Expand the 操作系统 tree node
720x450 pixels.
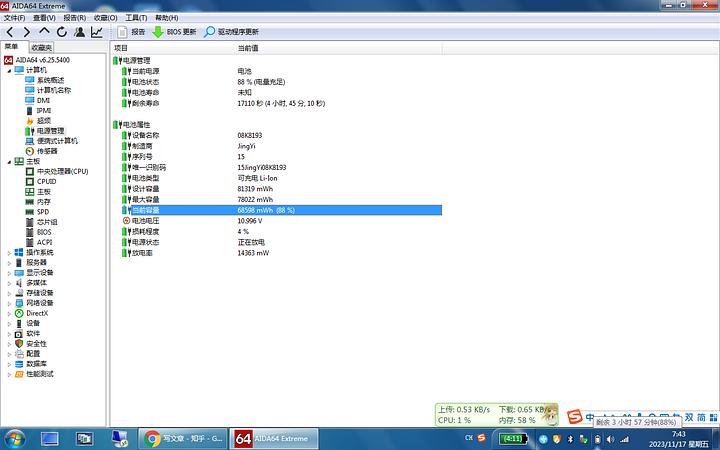click(9, 253)
